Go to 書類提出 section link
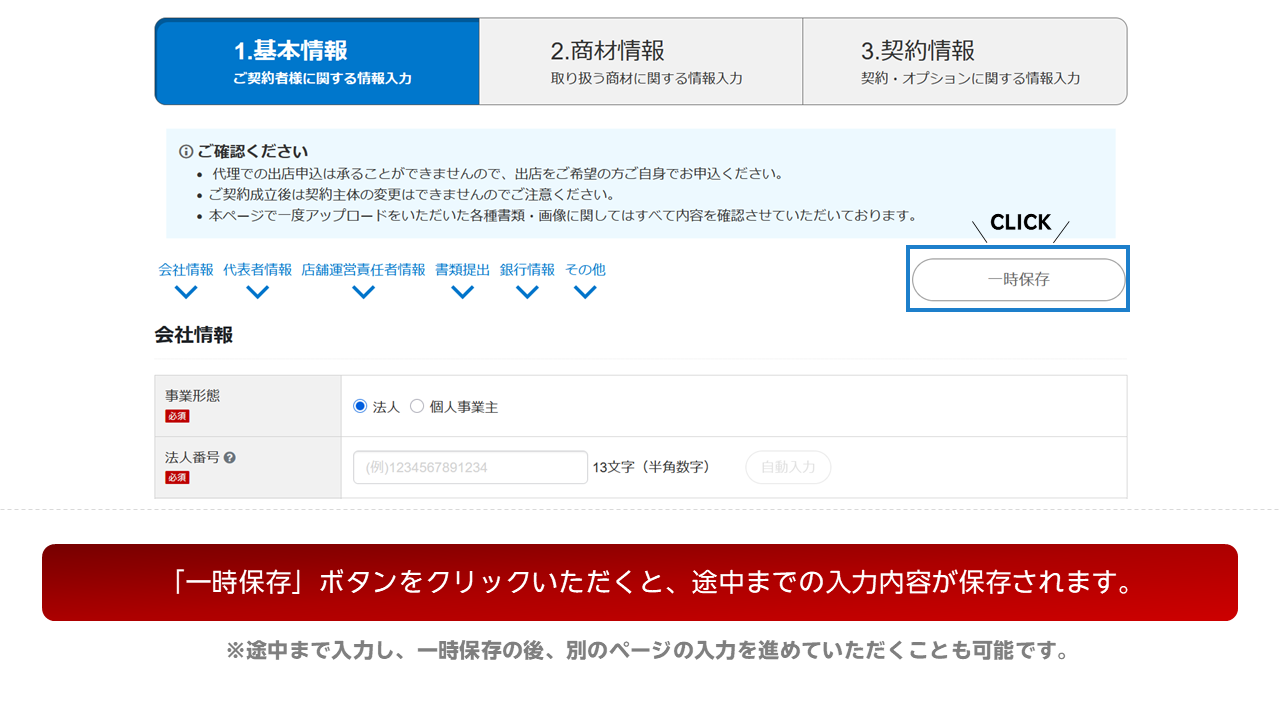 click(x=462, y=270)
